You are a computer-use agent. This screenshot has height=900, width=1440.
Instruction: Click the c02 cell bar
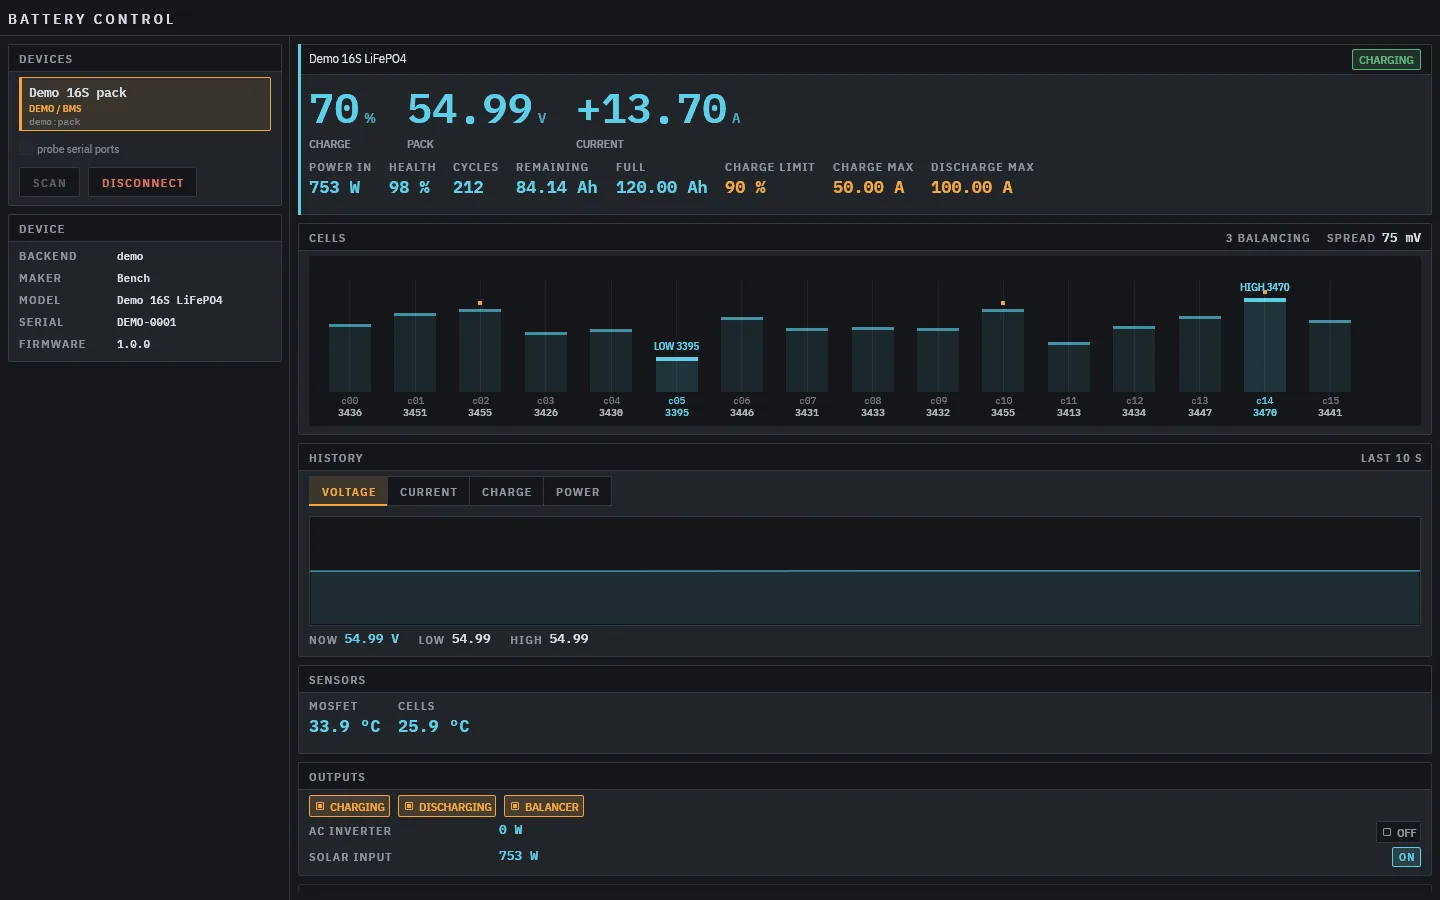[x=480, y=351]
